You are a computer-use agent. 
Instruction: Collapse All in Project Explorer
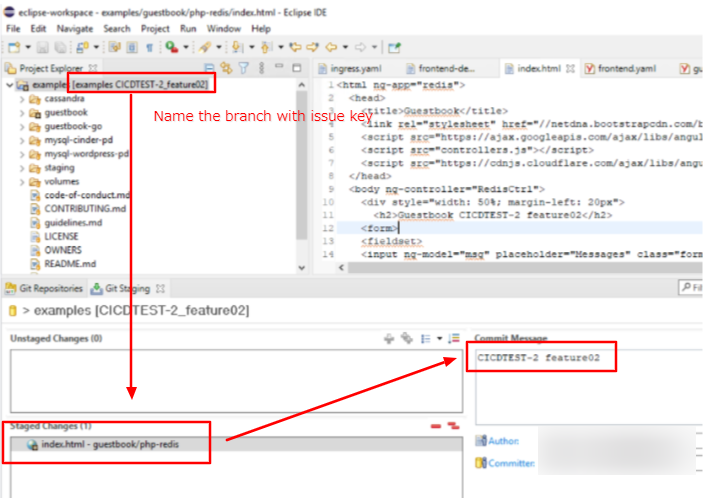(x=209, y=68)
